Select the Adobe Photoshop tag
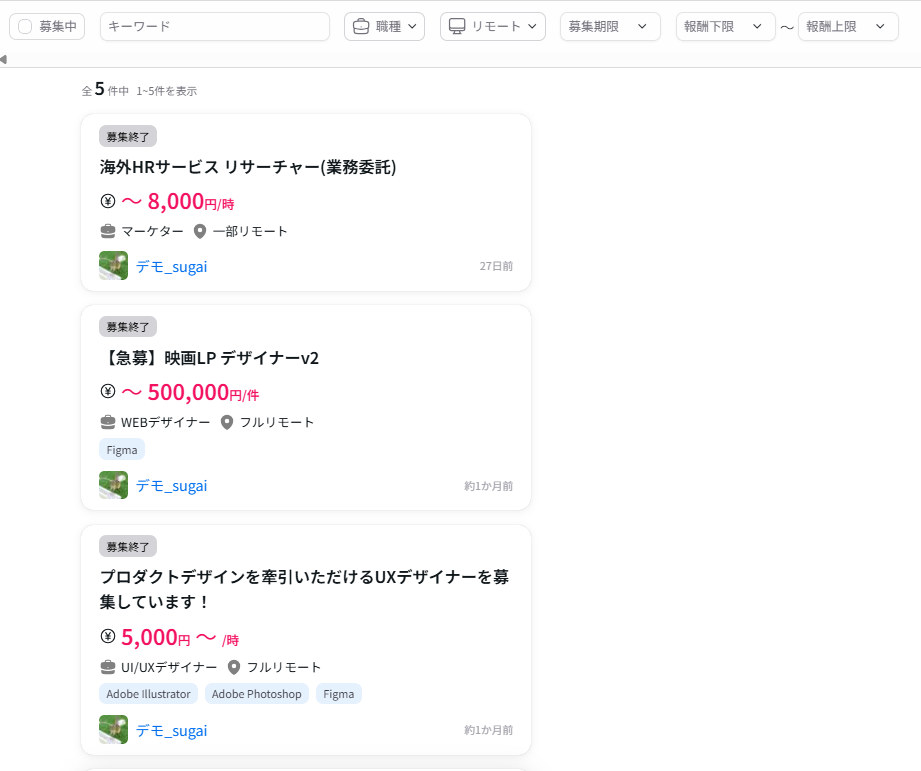This screenshot has width=921, height=771. click(256, 693)
